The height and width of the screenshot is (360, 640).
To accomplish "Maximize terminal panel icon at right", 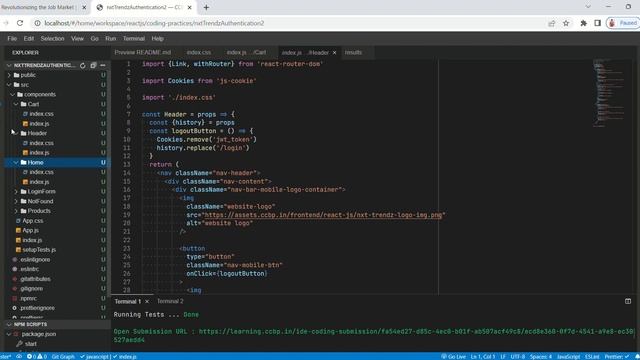I will click(x=628, y=301).
